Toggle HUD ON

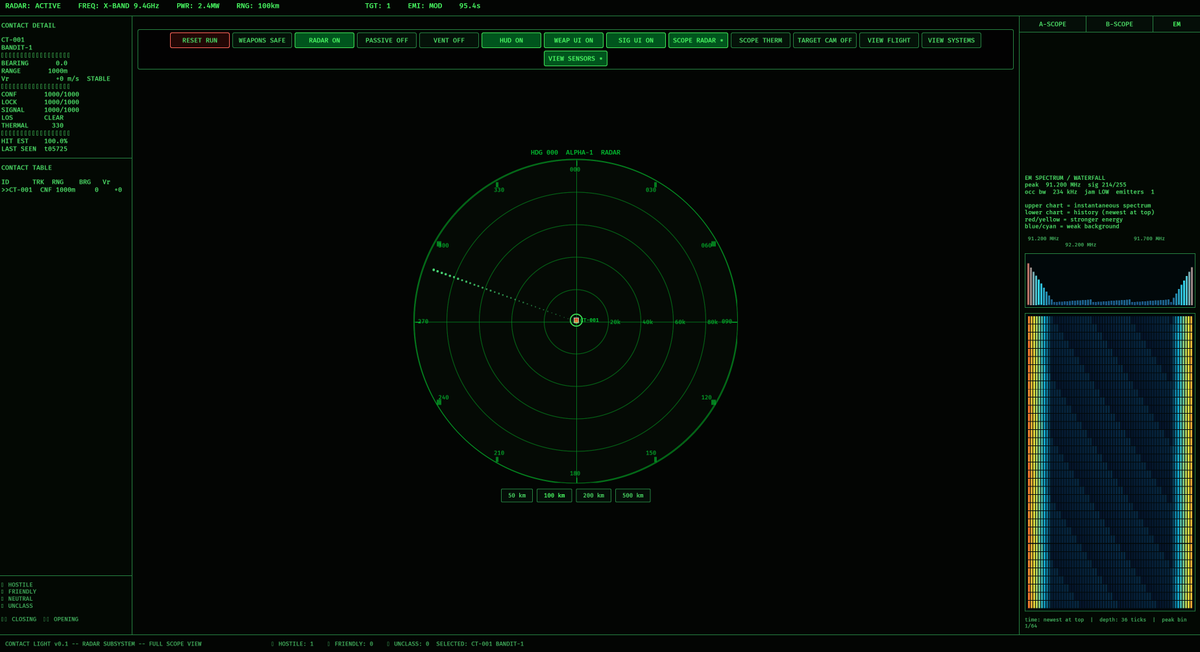[511, 41]
